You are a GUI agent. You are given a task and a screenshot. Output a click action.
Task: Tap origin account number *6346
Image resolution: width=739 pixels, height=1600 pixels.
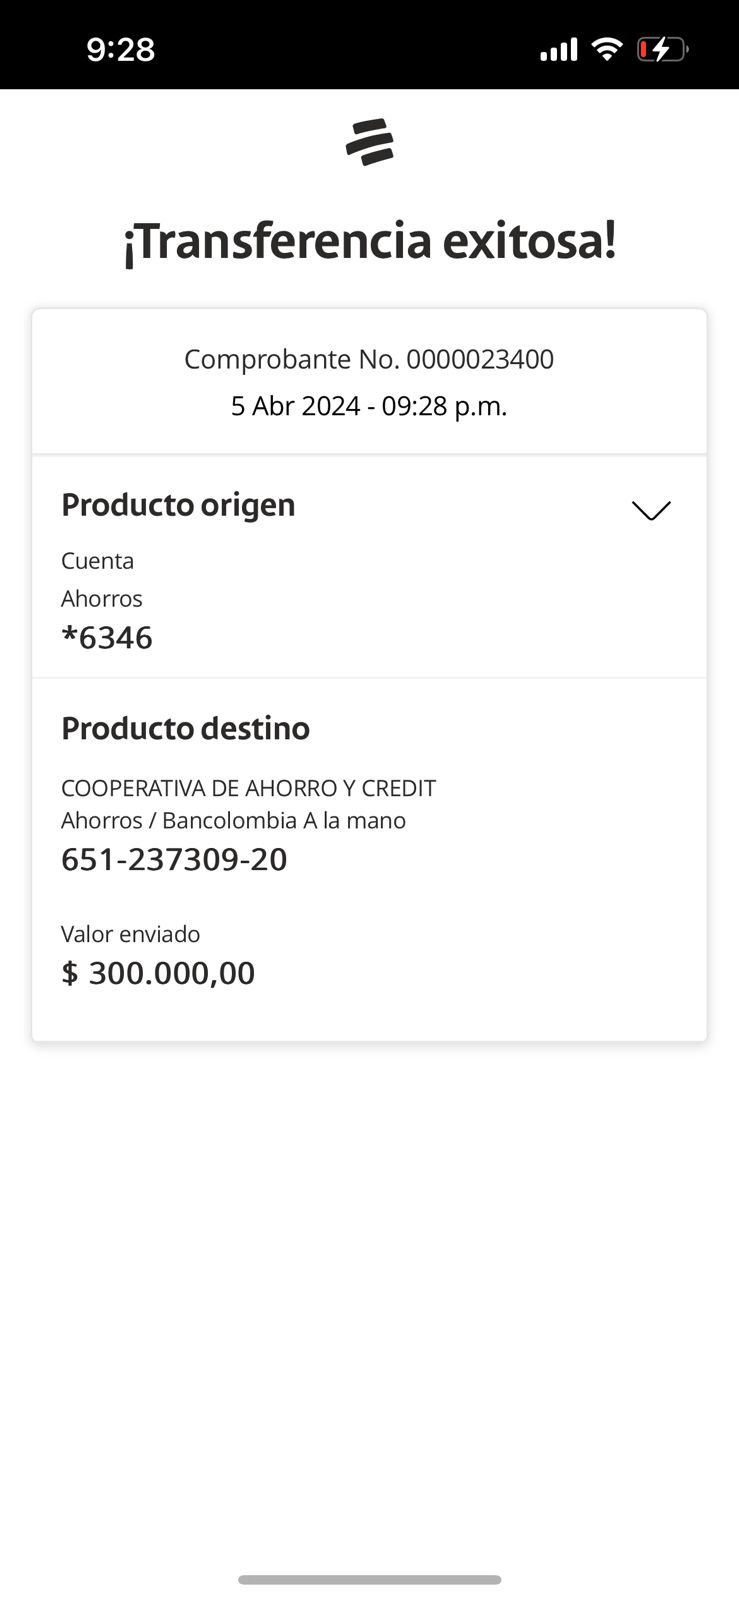pos(107,638)
